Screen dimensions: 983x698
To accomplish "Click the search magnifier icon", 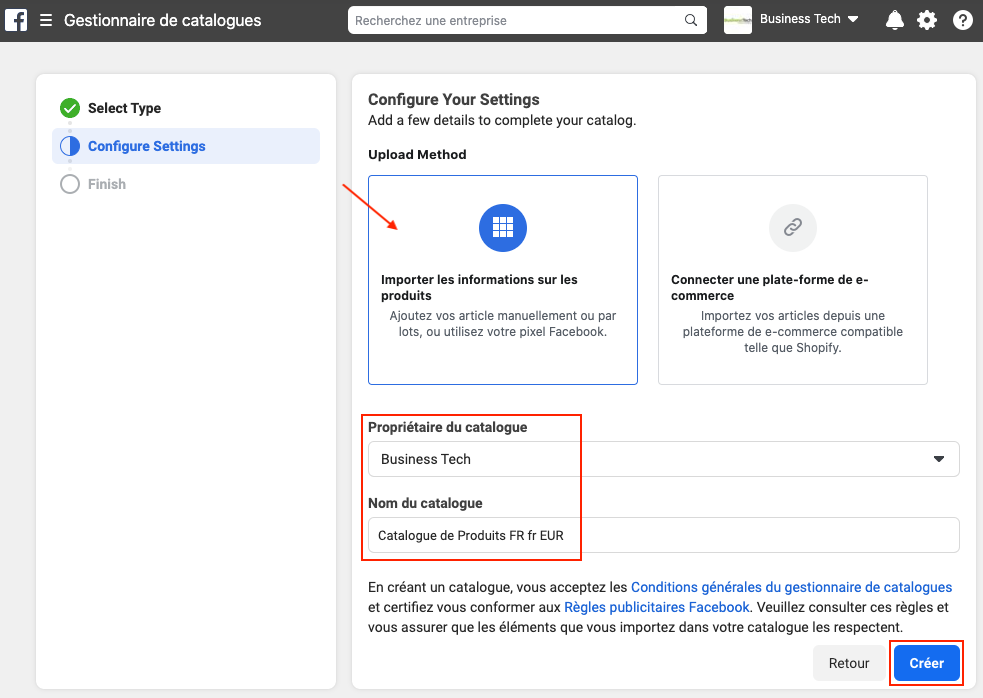I will pos(691,20).
